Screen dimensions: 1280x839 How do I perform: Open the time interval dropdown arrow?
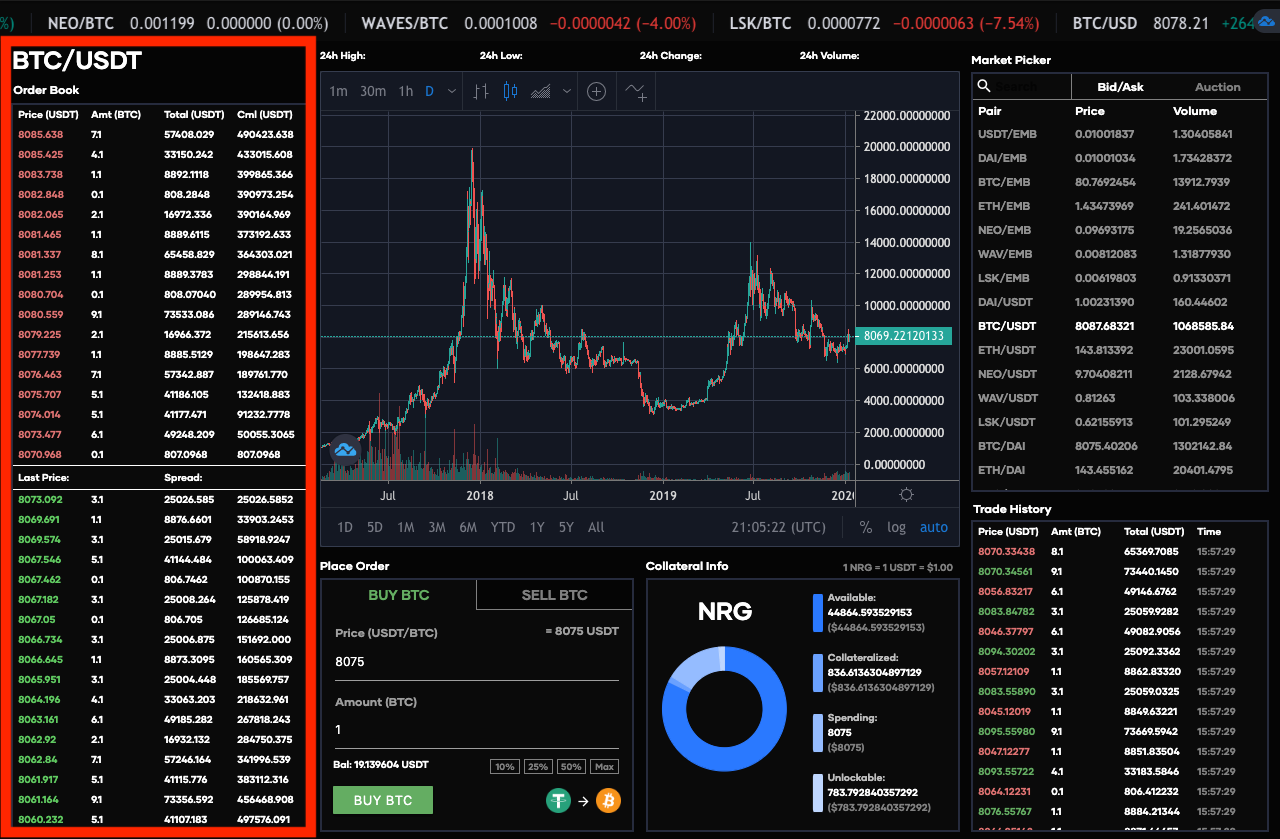click(452, 91)
